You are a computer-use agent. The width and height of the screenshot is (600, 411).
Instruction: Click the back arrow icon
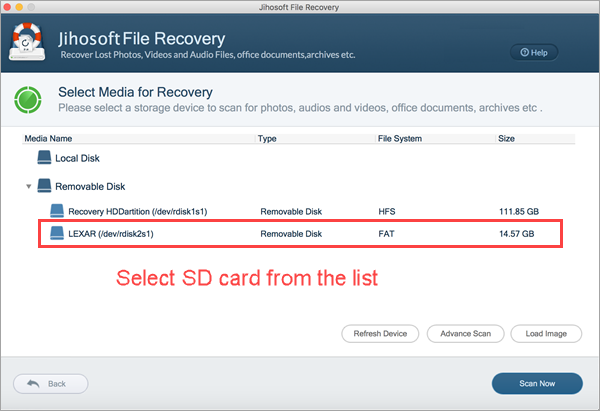(x=33, y=383)
